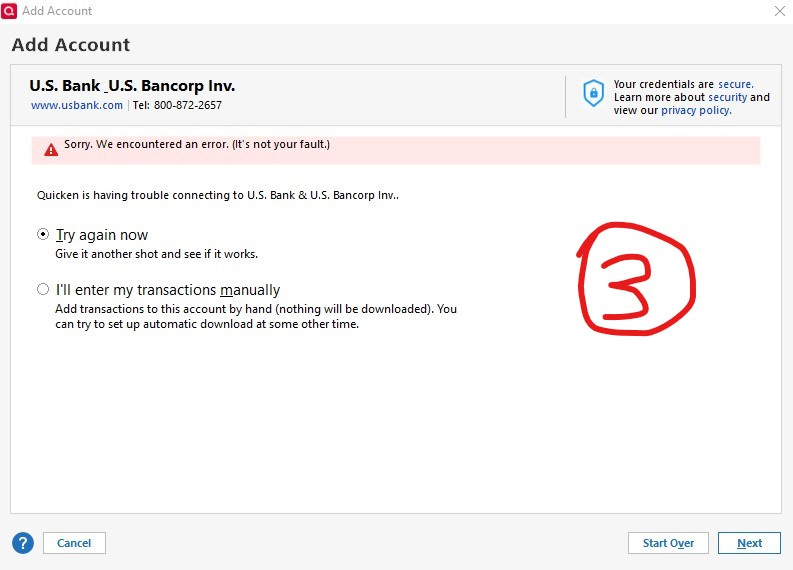Open the privacy policy link
This screenshot has width=793, height=570.
(x=696, y=110)
